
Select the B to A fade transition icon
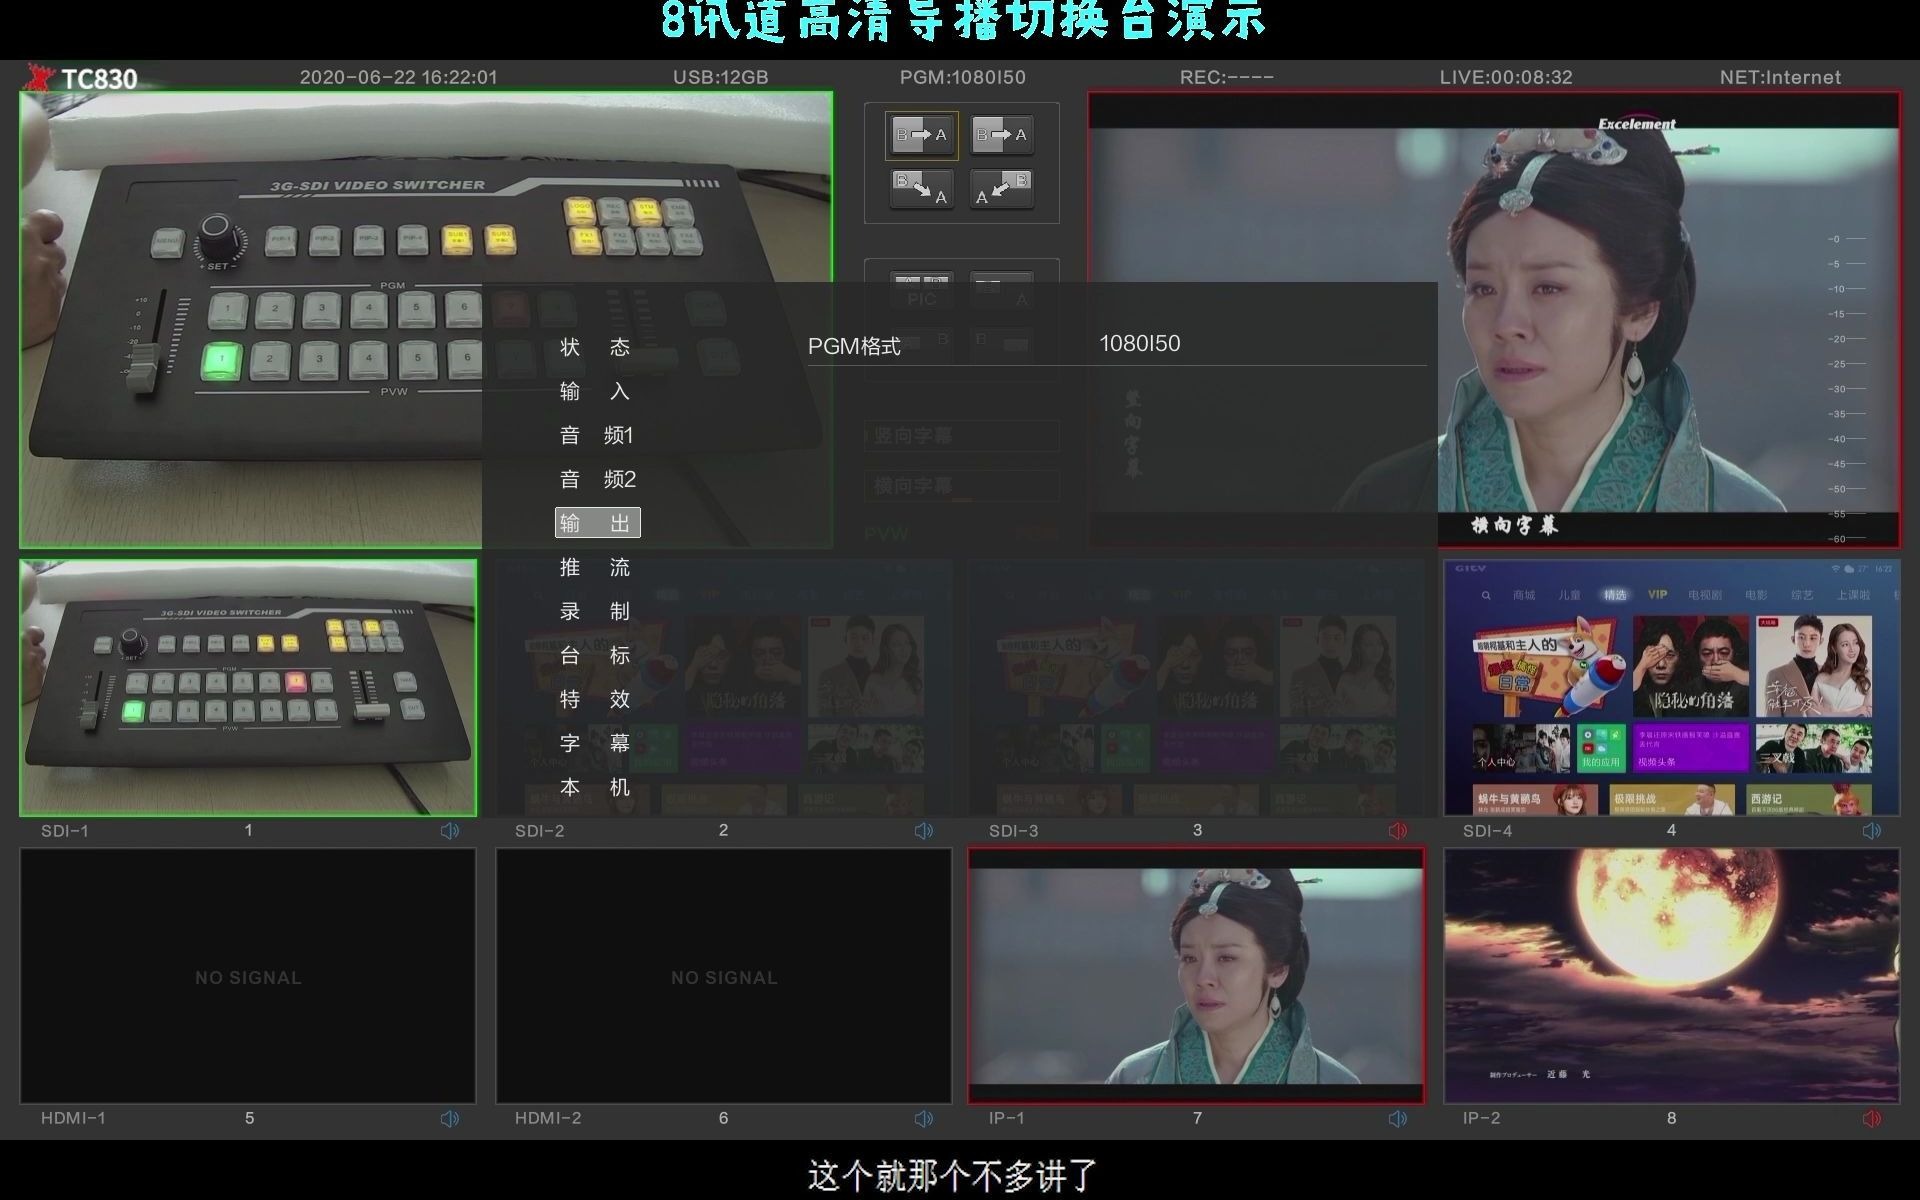1001,135
